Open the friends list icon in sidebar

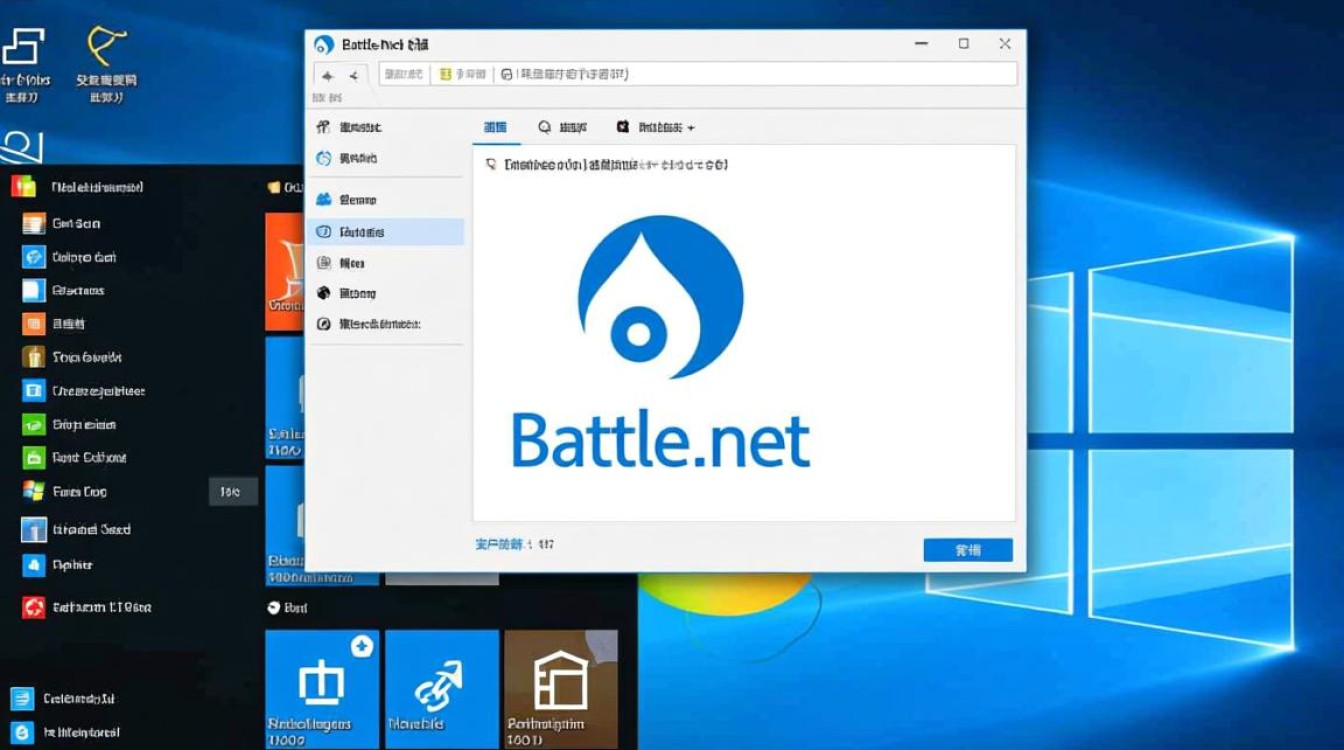click(x=322, y=199)
